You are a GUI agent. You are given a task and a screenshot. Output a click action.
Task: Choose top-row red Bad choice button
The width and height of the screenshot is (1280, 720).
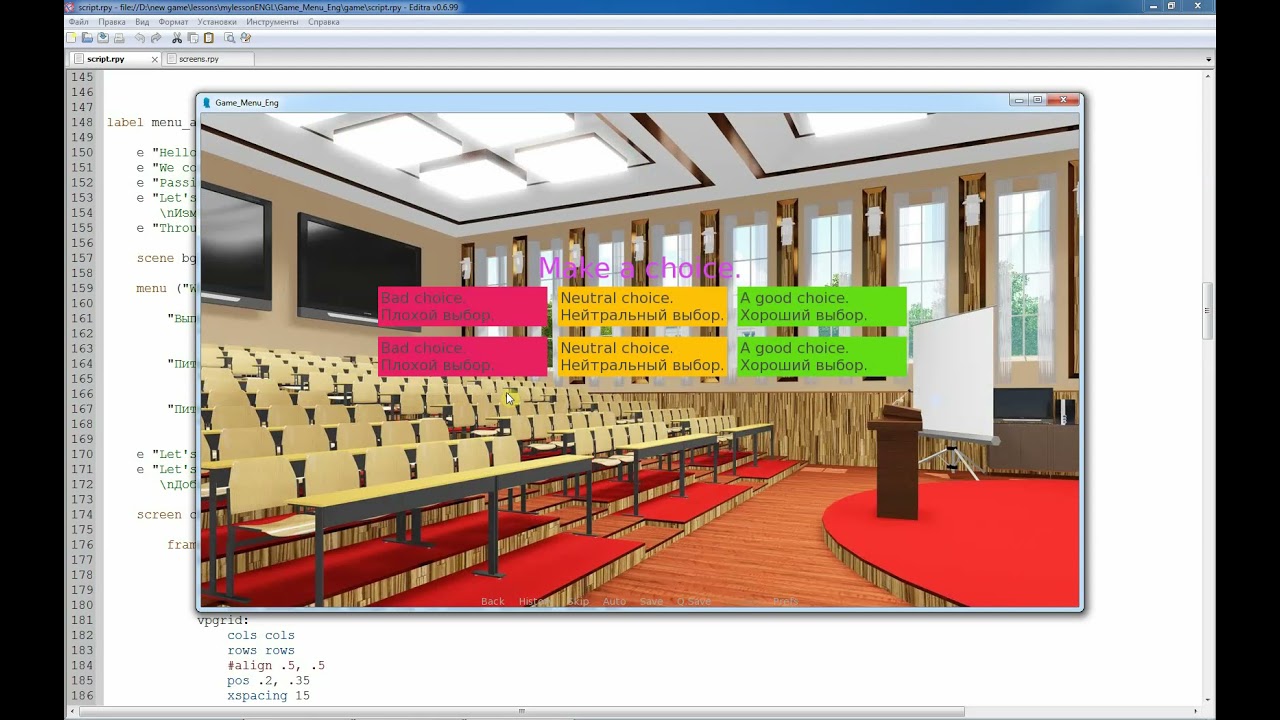[463, 306]
